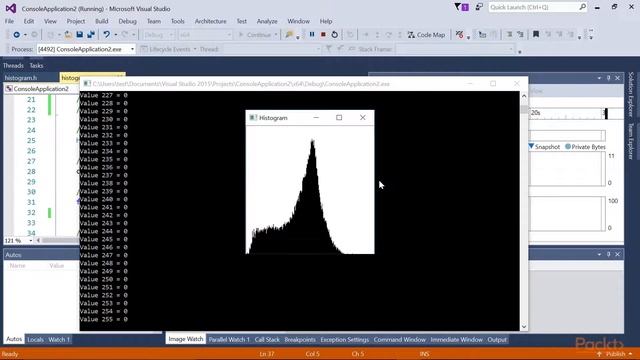Switch to Call Stack tab

(267, 340)
